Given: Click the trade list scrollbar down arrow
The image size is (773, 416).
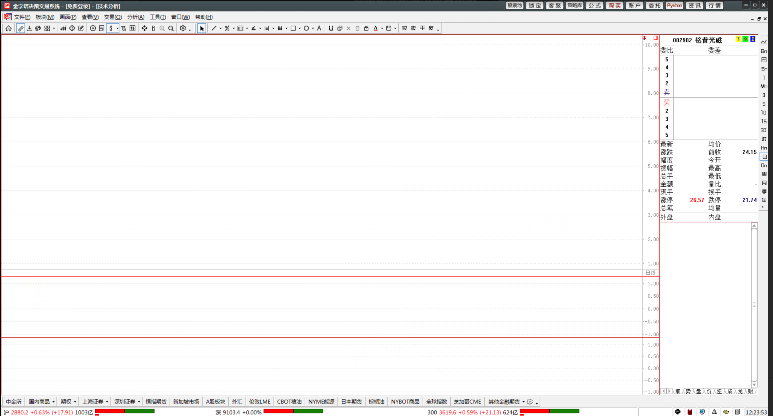Looking at the screenshot, I should click(x=754, y=384).
